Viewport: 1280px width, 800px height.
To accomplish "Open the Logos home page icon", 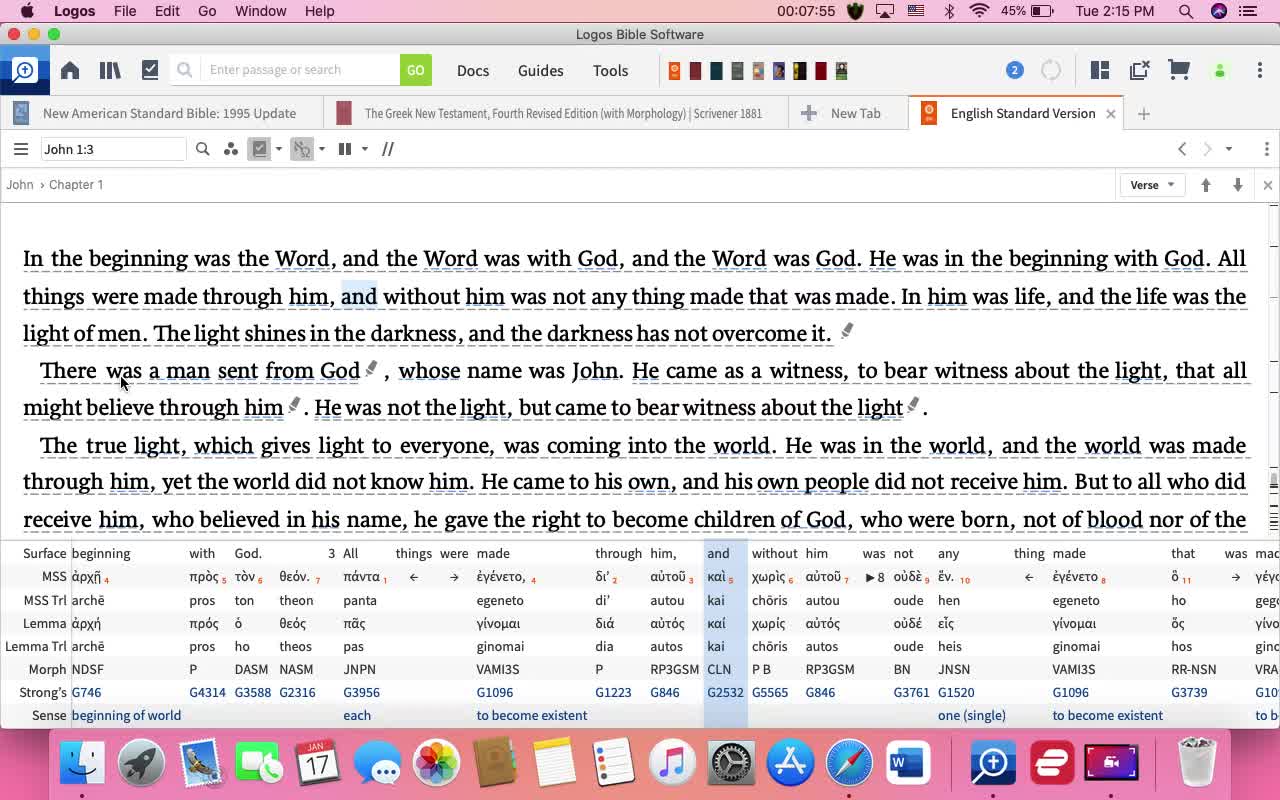I will [70, 70].
